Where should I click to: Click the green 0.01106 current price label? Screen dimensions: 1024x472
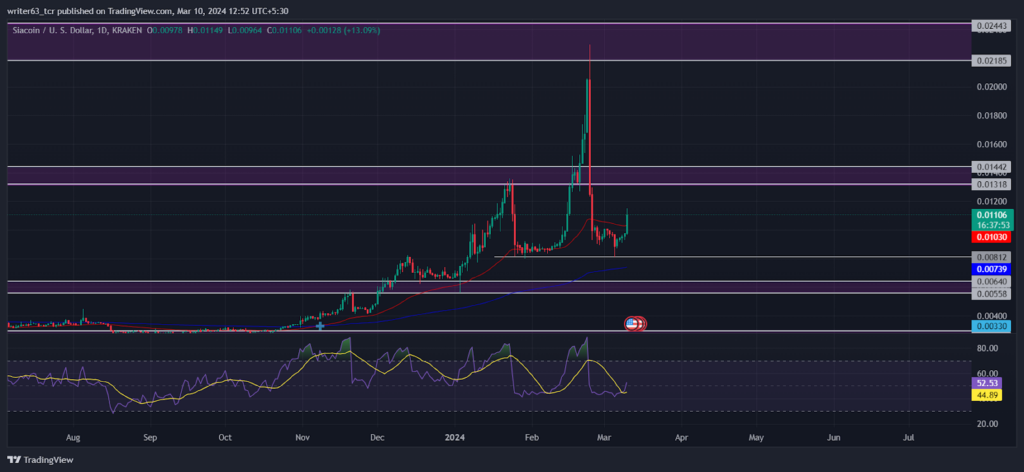click(x=991, y=219)
